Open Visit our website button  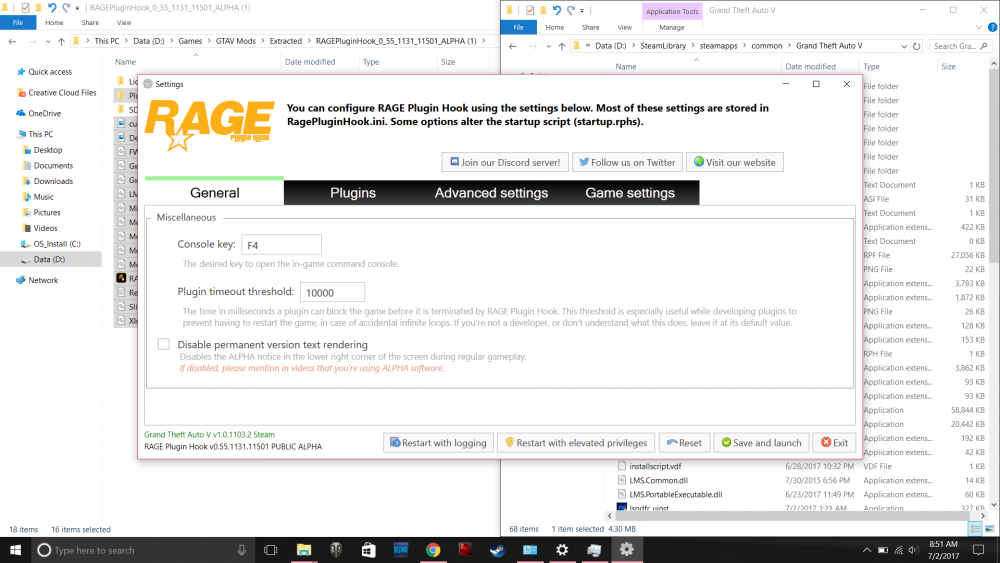pos(734,162)
